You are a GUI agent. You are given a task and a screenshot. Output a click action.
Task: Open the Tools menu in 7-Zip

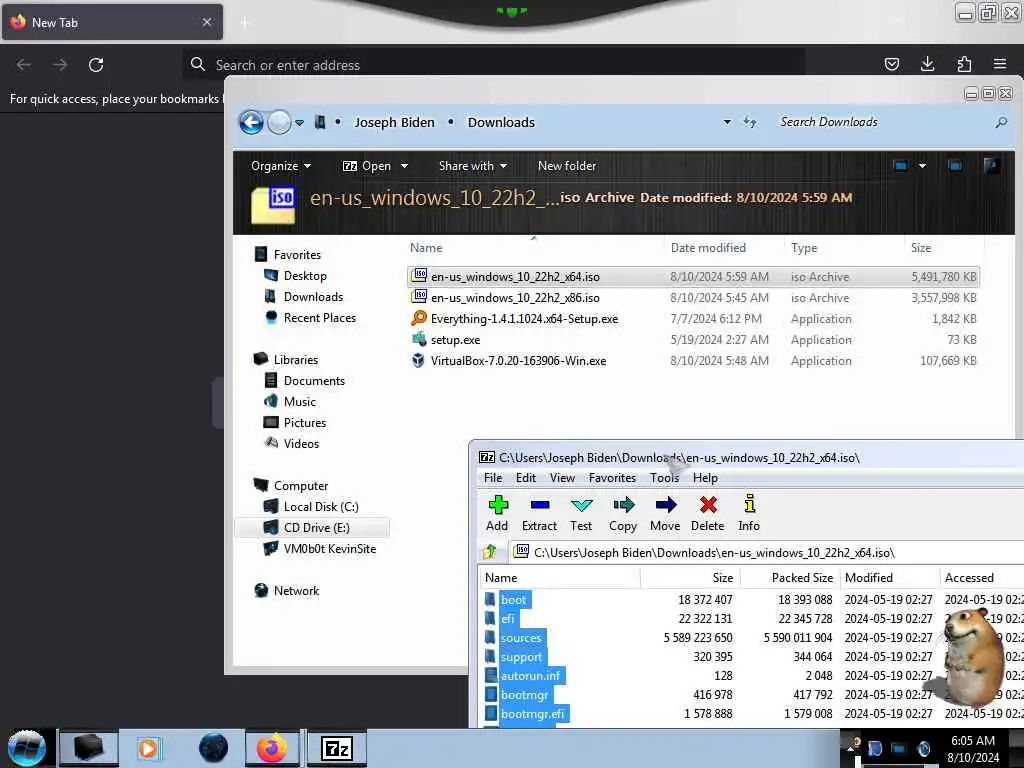[x=664, y=478]
